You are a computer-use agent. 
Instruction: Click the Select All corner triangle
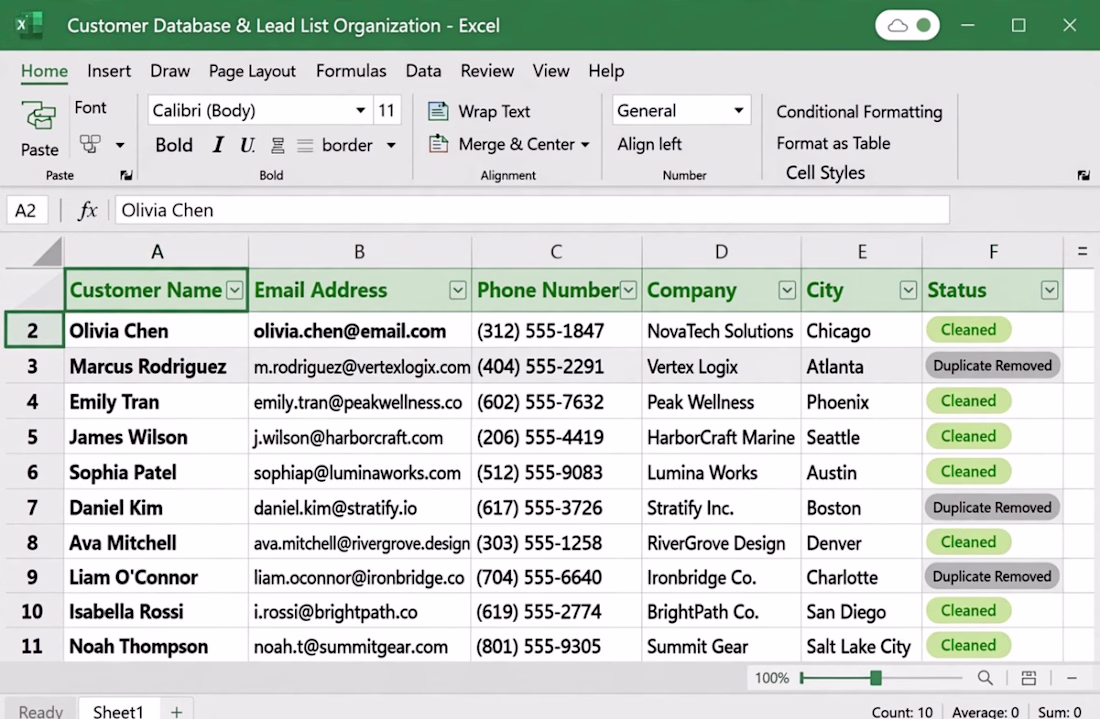pos(48,252)
